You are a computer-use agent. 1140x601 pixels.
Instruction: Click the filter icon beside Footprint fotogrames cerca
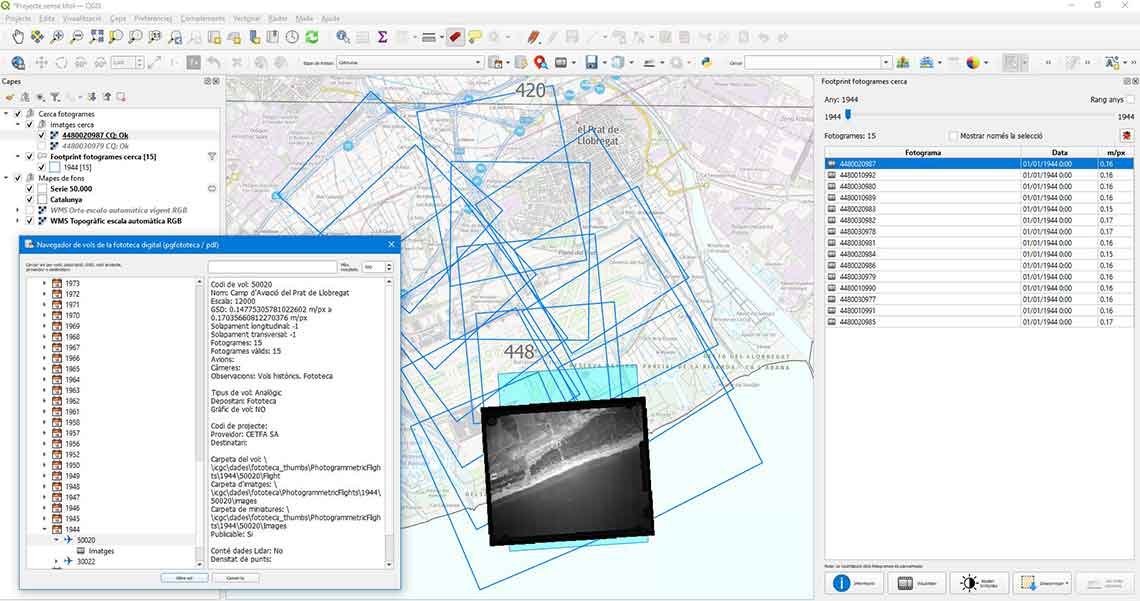[x=212, y=156]
